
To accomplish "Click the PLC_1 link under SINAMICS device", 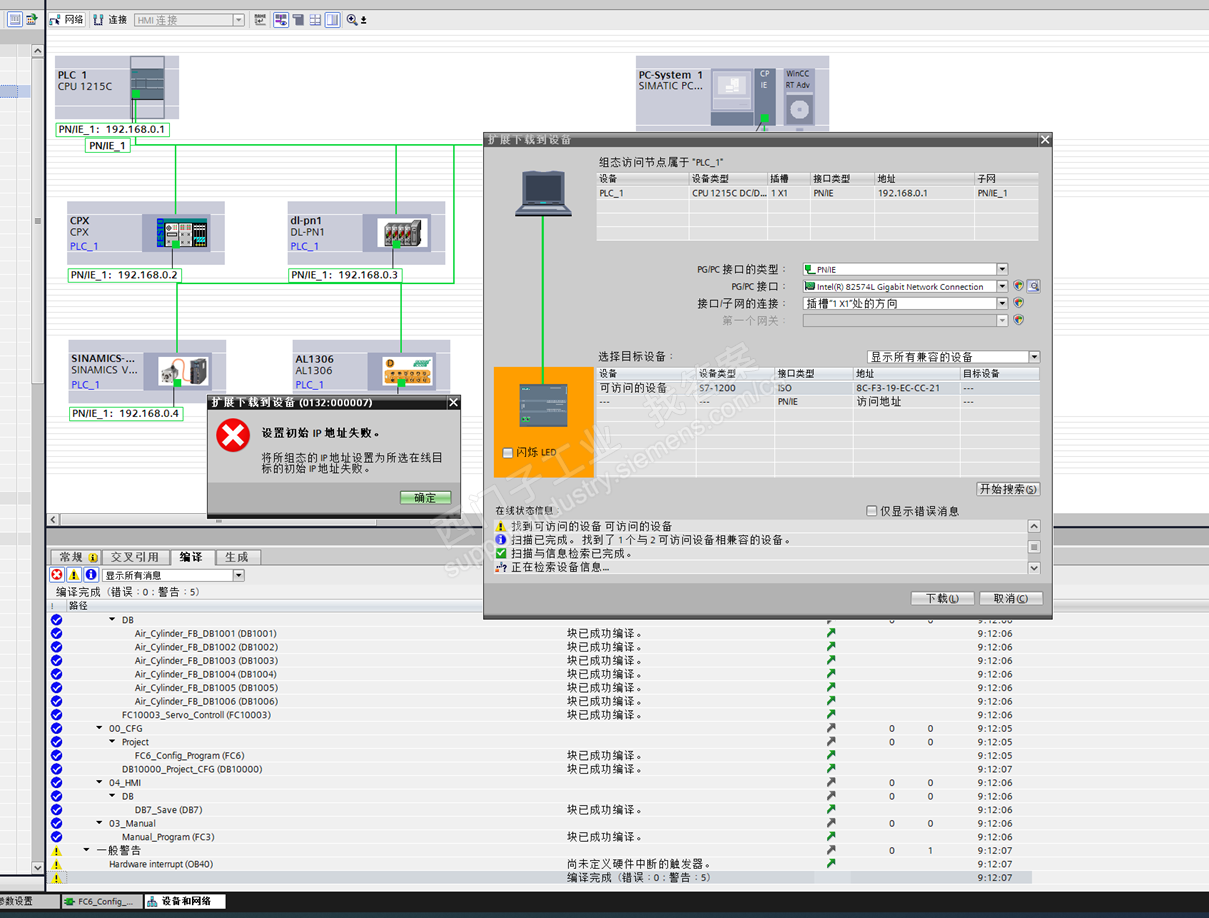I will 85,384.
